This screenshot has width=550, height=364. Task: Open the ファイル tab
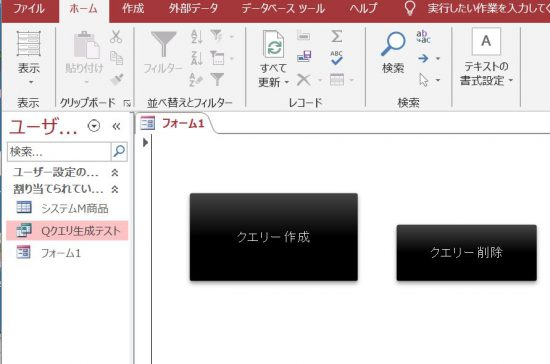(x=29, y=8)
